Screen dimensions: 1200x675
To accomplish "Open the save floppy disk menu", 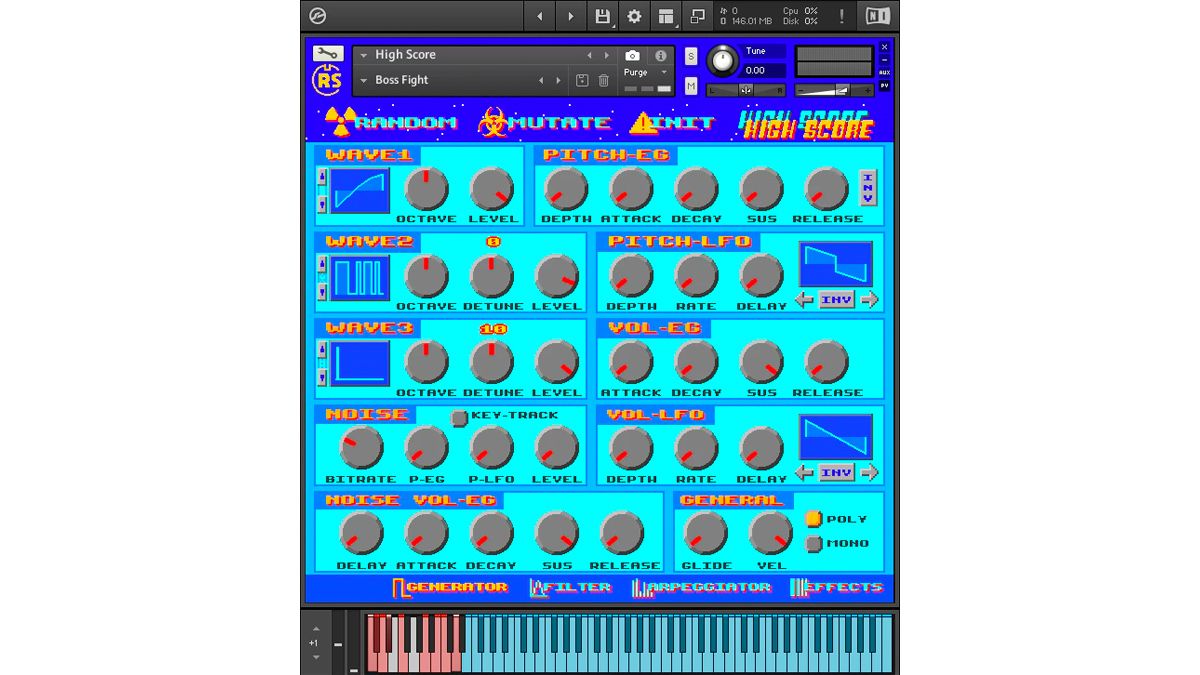I will coord(603,16).
